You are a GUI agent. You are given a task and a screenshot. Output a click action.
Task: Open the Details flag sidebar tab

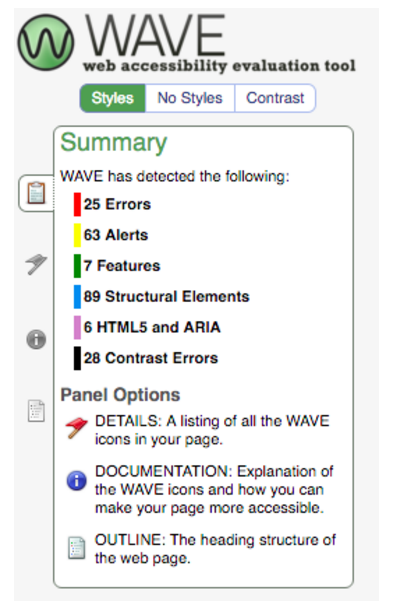(x=36, y=264)
